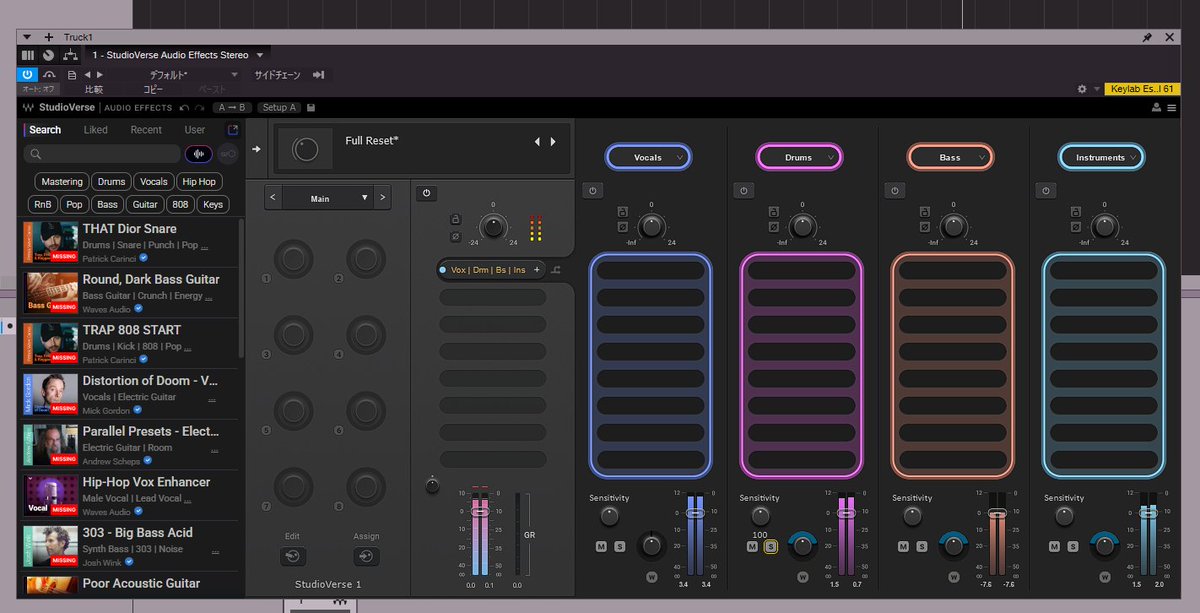Click the A → B copy button
The width and height of the screenshot is (1200, 613).
[231, 108]
